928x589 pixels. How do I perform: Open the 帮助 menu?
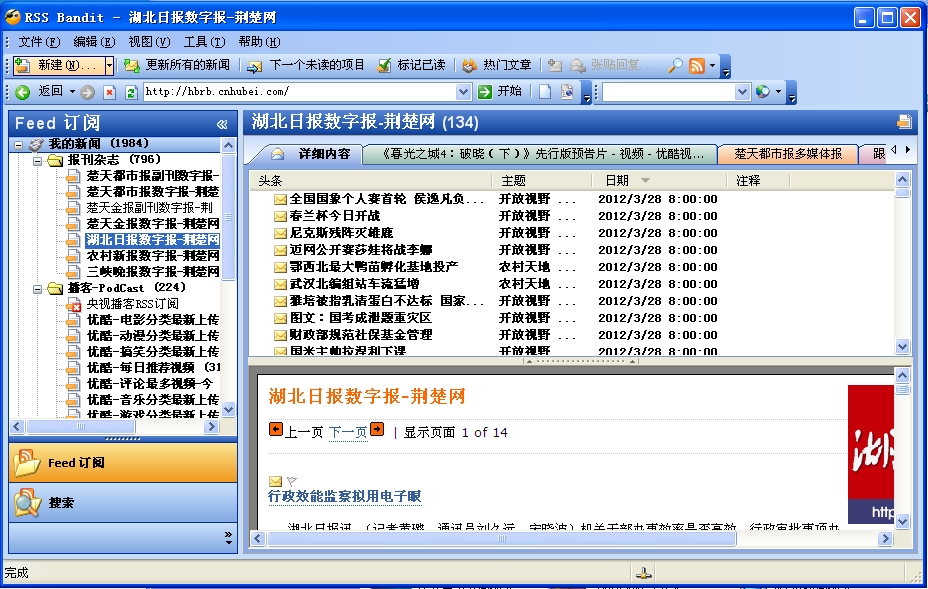point(259,41)
